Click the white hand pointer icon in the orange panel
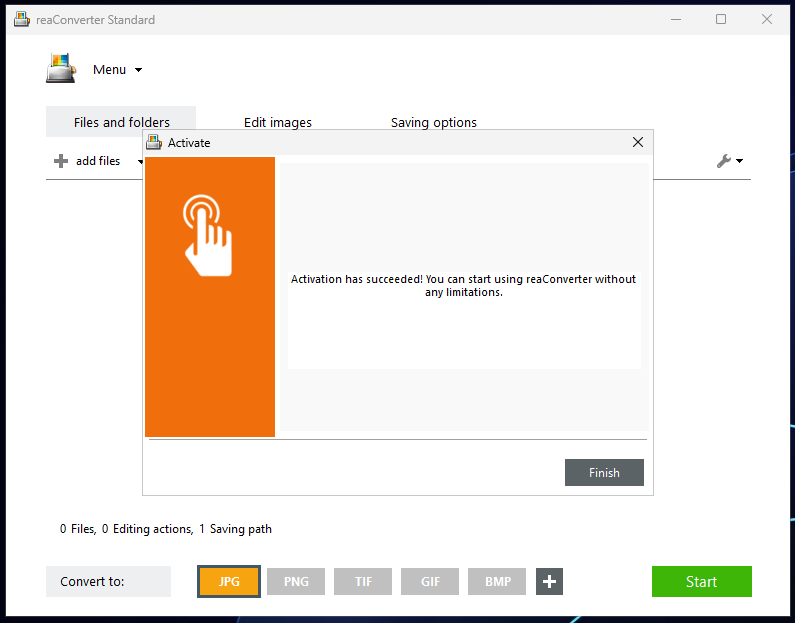 click(207, 236)
